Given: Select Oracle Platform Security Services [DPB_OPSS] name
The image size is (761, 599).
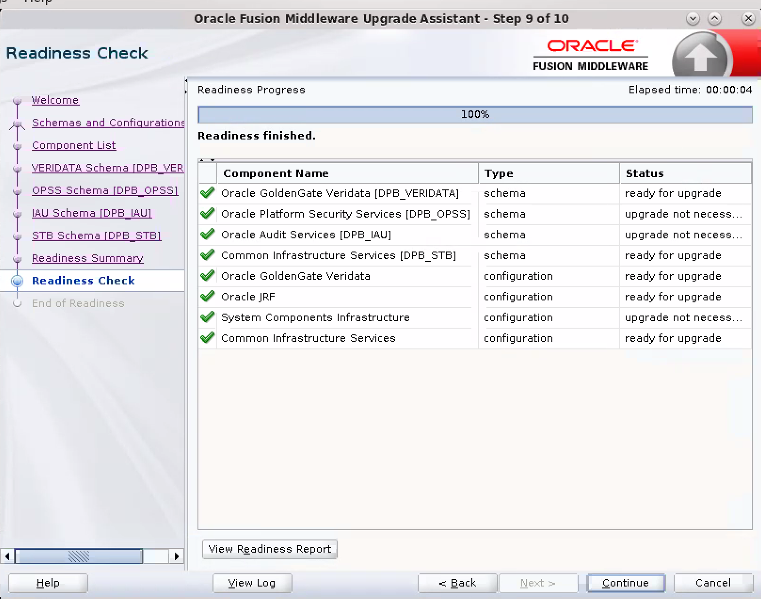Looking at the screenshot, I should (x=346, y=214).
